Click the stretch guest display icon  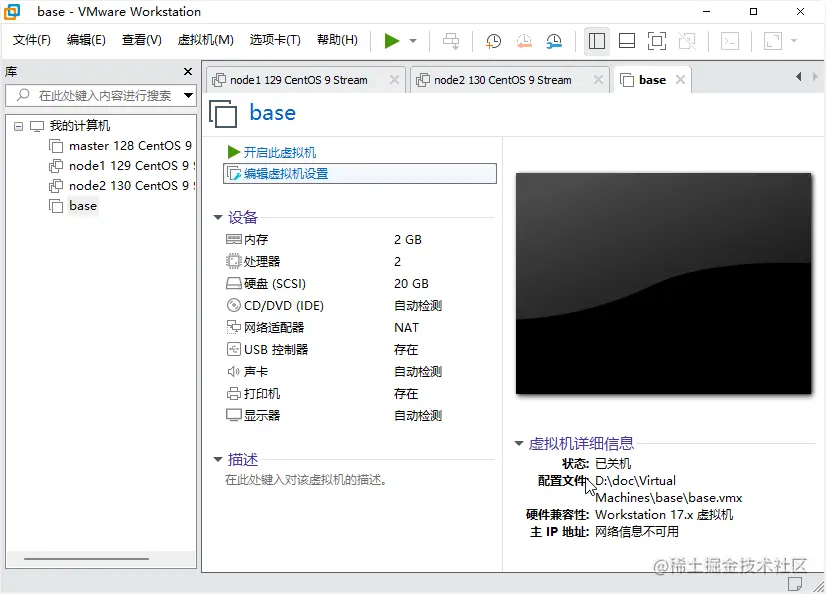tap(773, 41)
